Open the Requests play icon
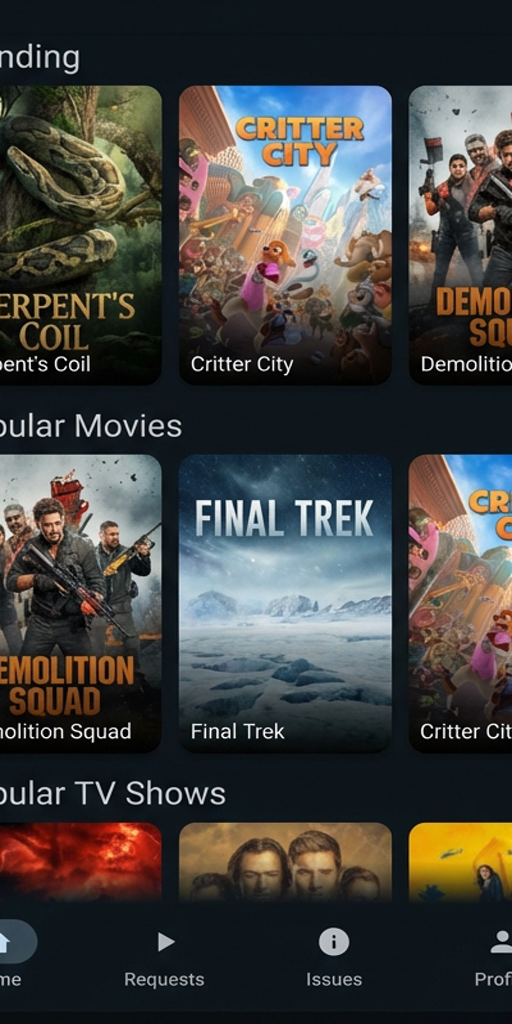Viewport: 512px width, 1024px height. coord(165,942)
